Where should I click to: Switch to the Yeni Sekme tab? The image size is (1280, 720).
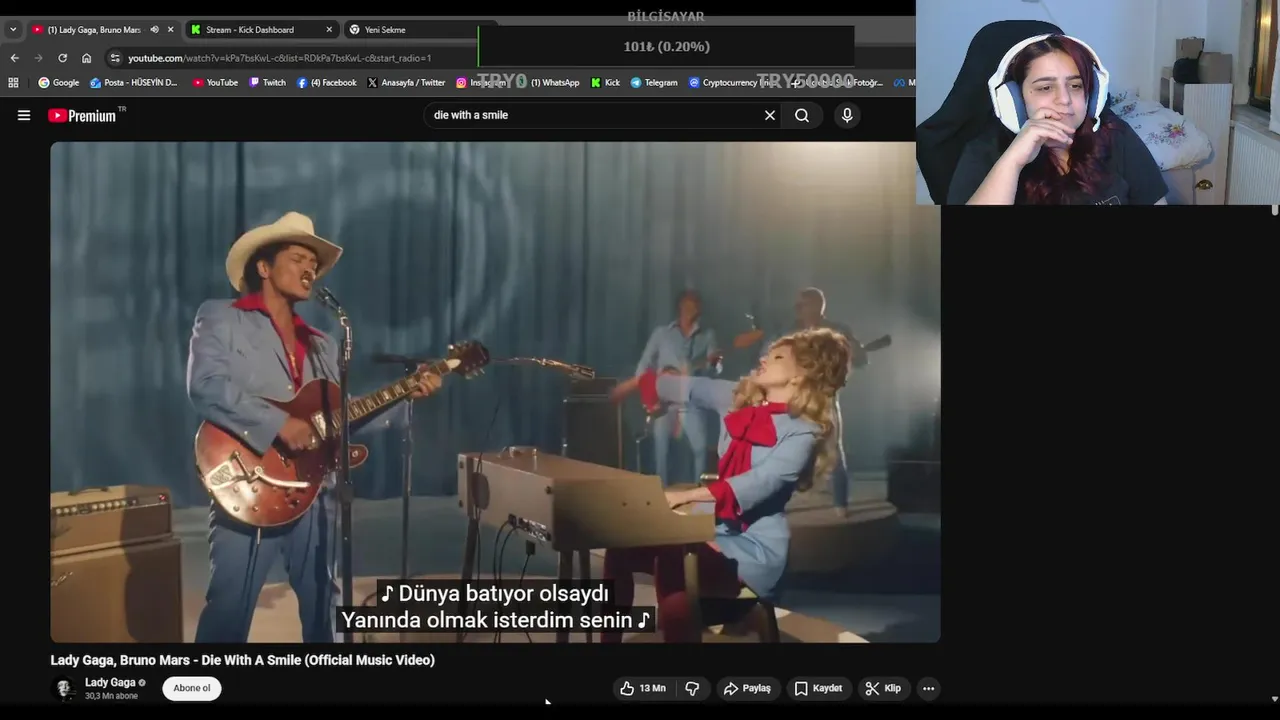[x=385, y=30]
